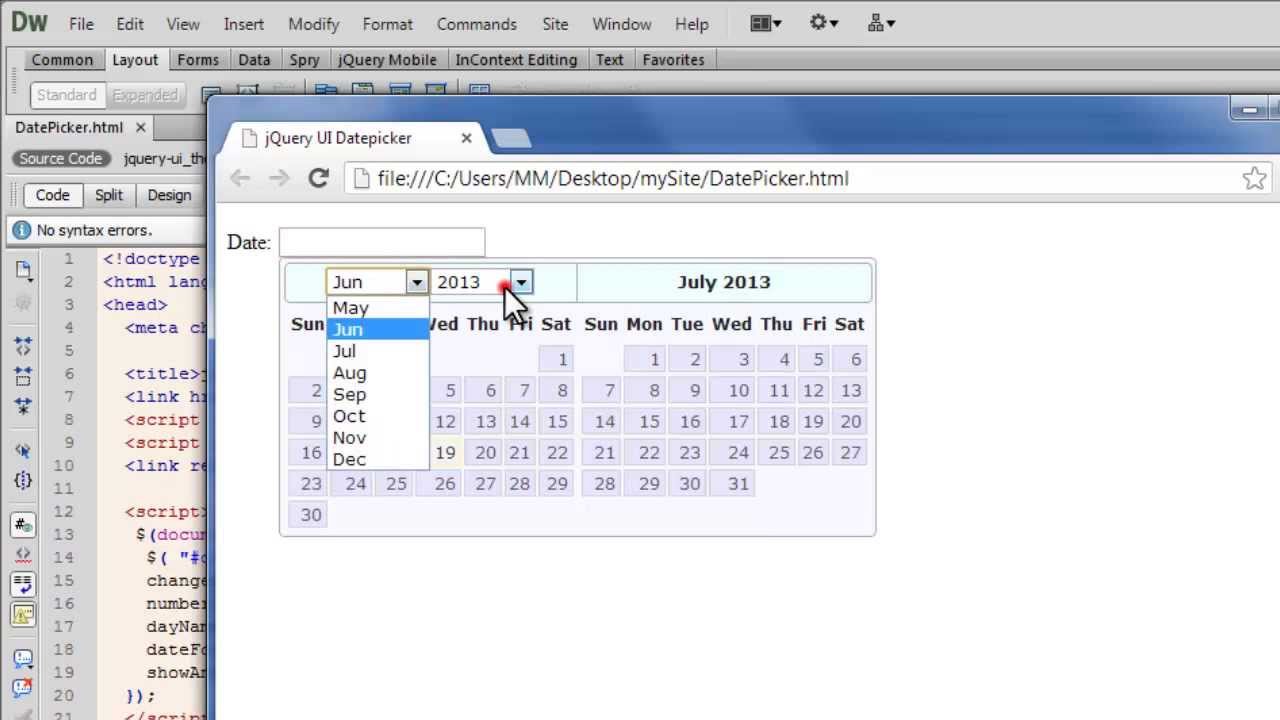This screenshot has height=720, width=1280.
Task: Open the Site management dropdown icon
Action: pos(882,23)
